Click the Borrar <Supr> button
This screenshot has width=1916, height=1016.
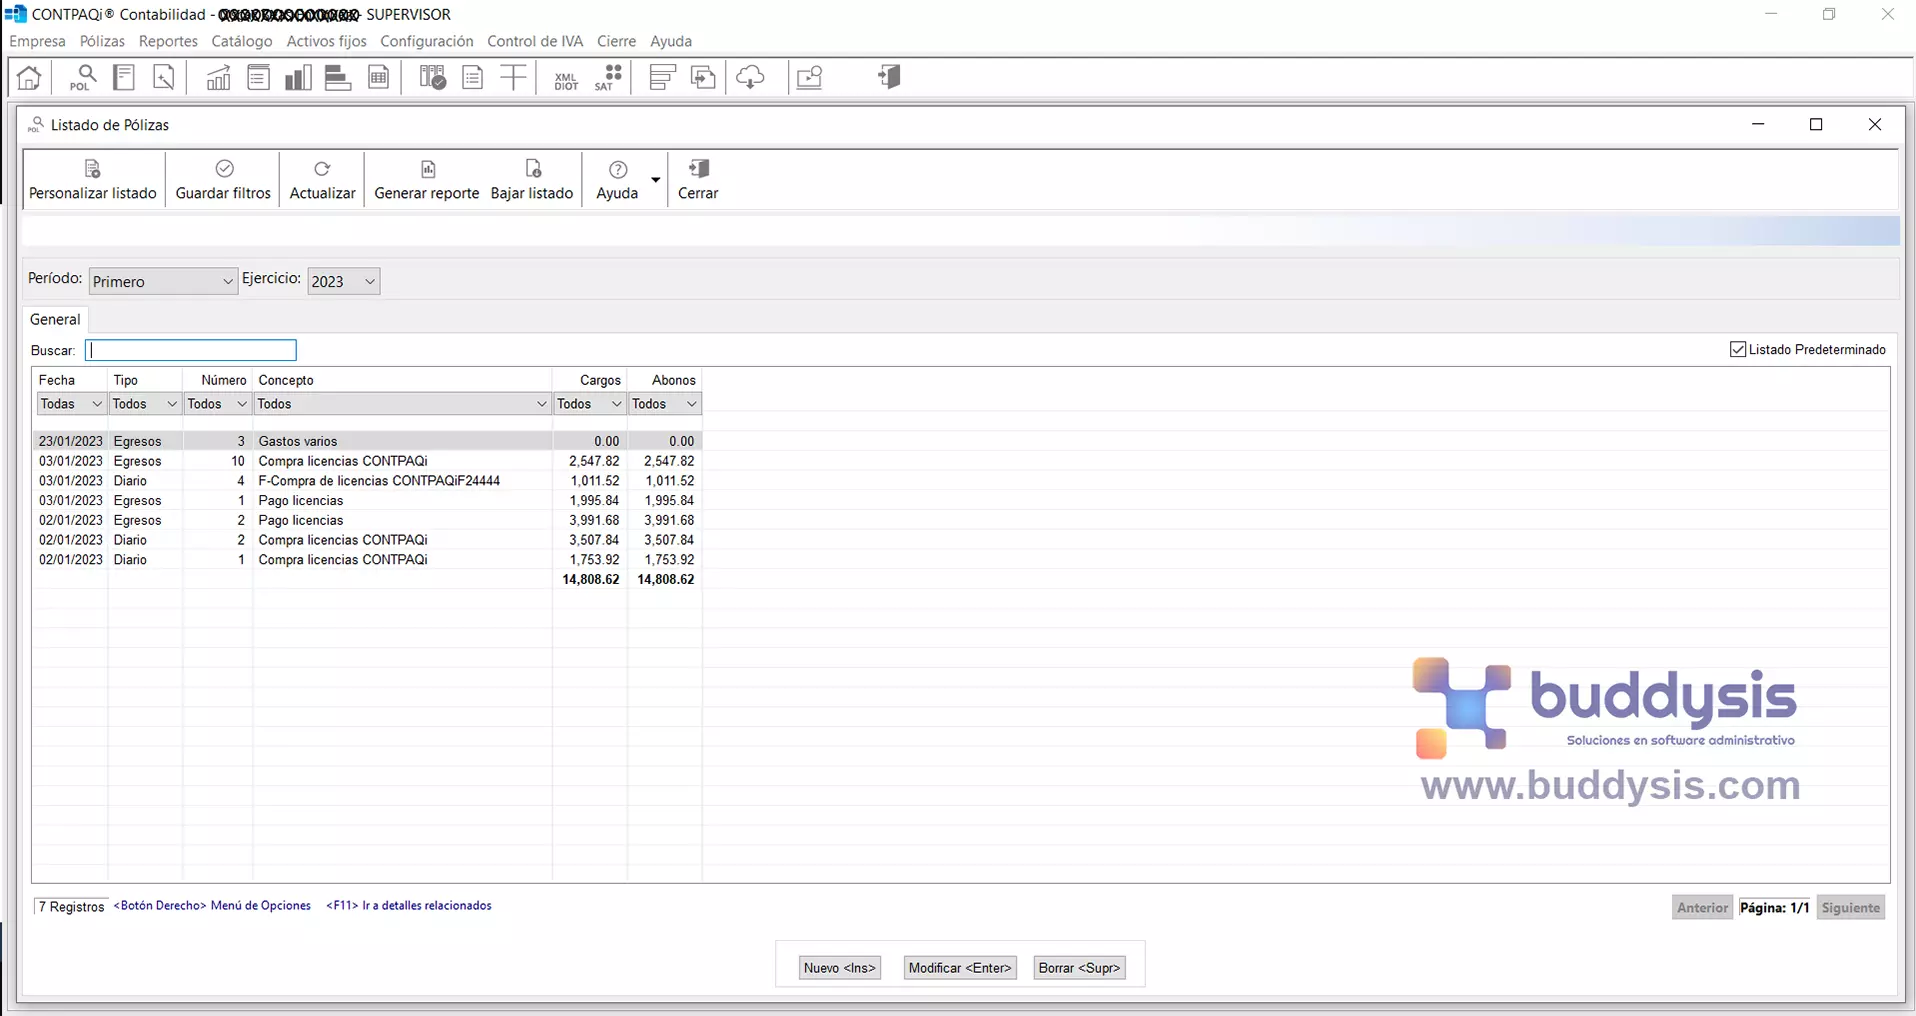[1079, 967]
